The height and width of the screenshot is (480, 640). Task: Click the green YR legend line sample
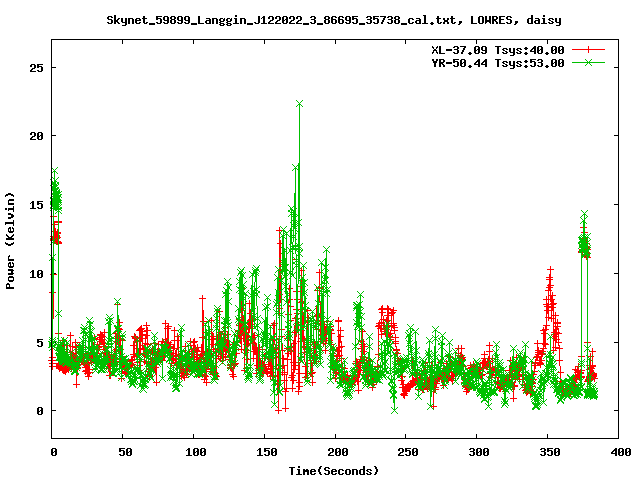(x=588, y=63)
